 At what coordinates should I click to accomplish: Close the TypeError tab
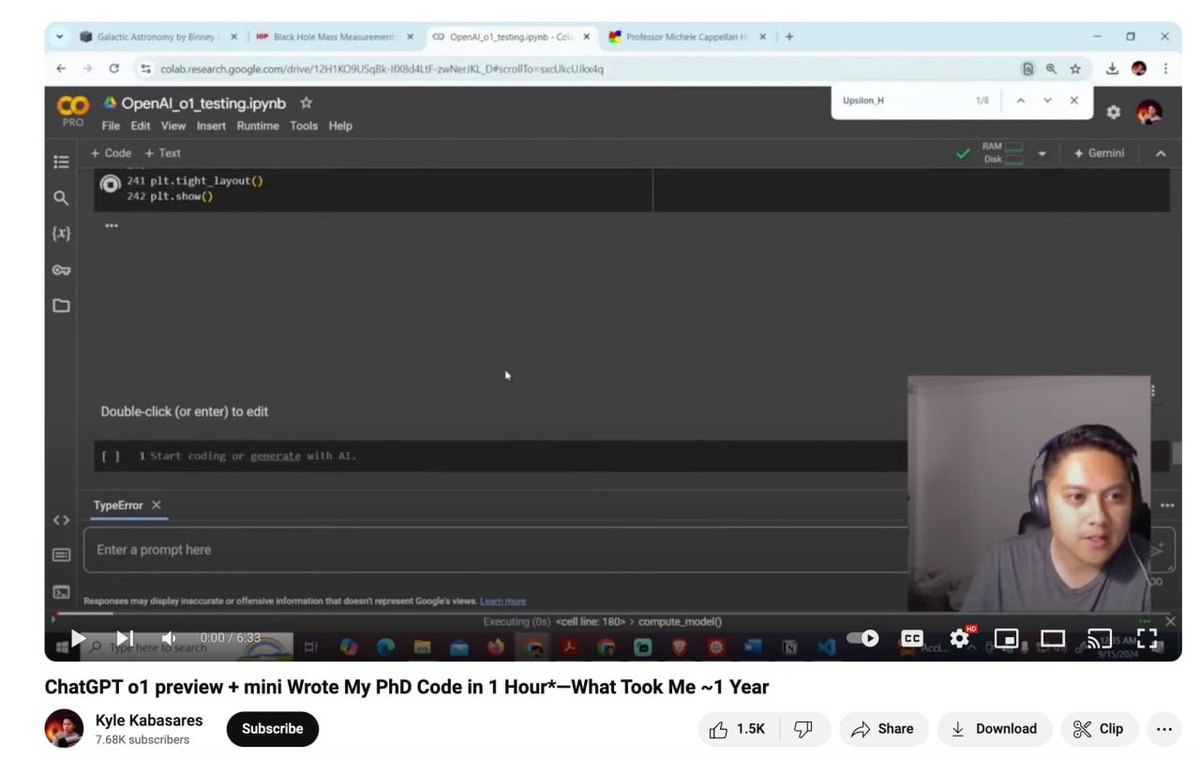tap(156, 505)
